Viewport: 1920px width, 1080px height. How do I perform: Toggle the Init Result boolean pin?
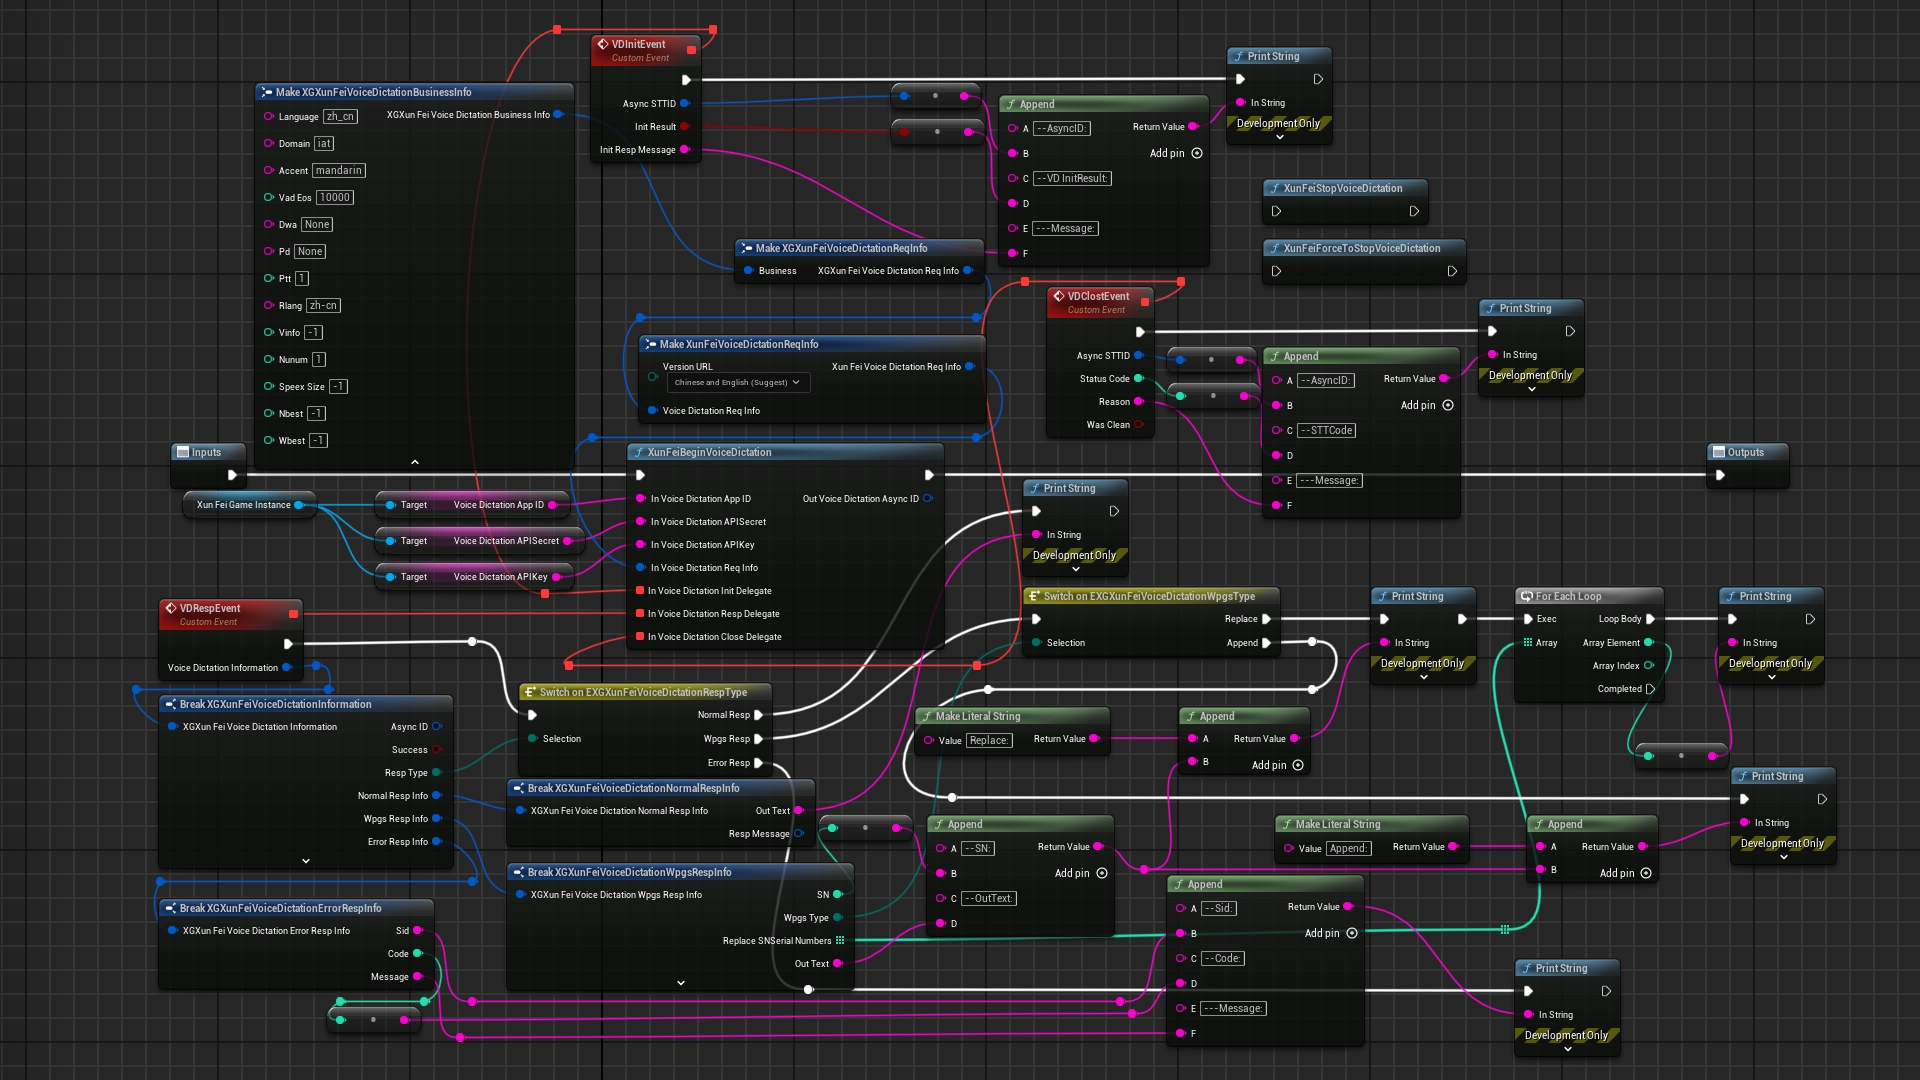685,127
